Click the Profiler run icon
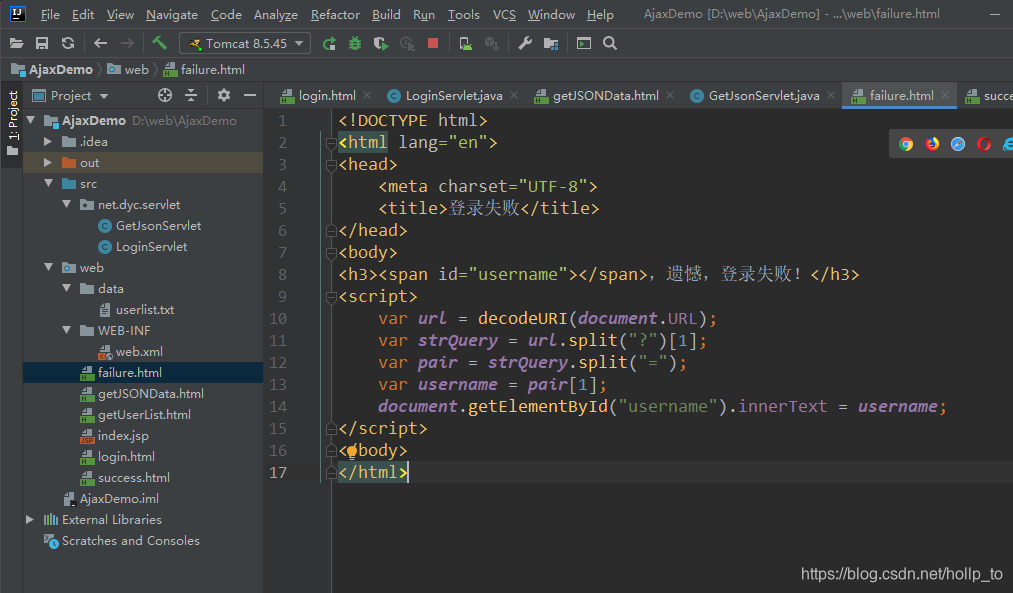Viewport: 1013px width, 593px height. coord(407,43)
